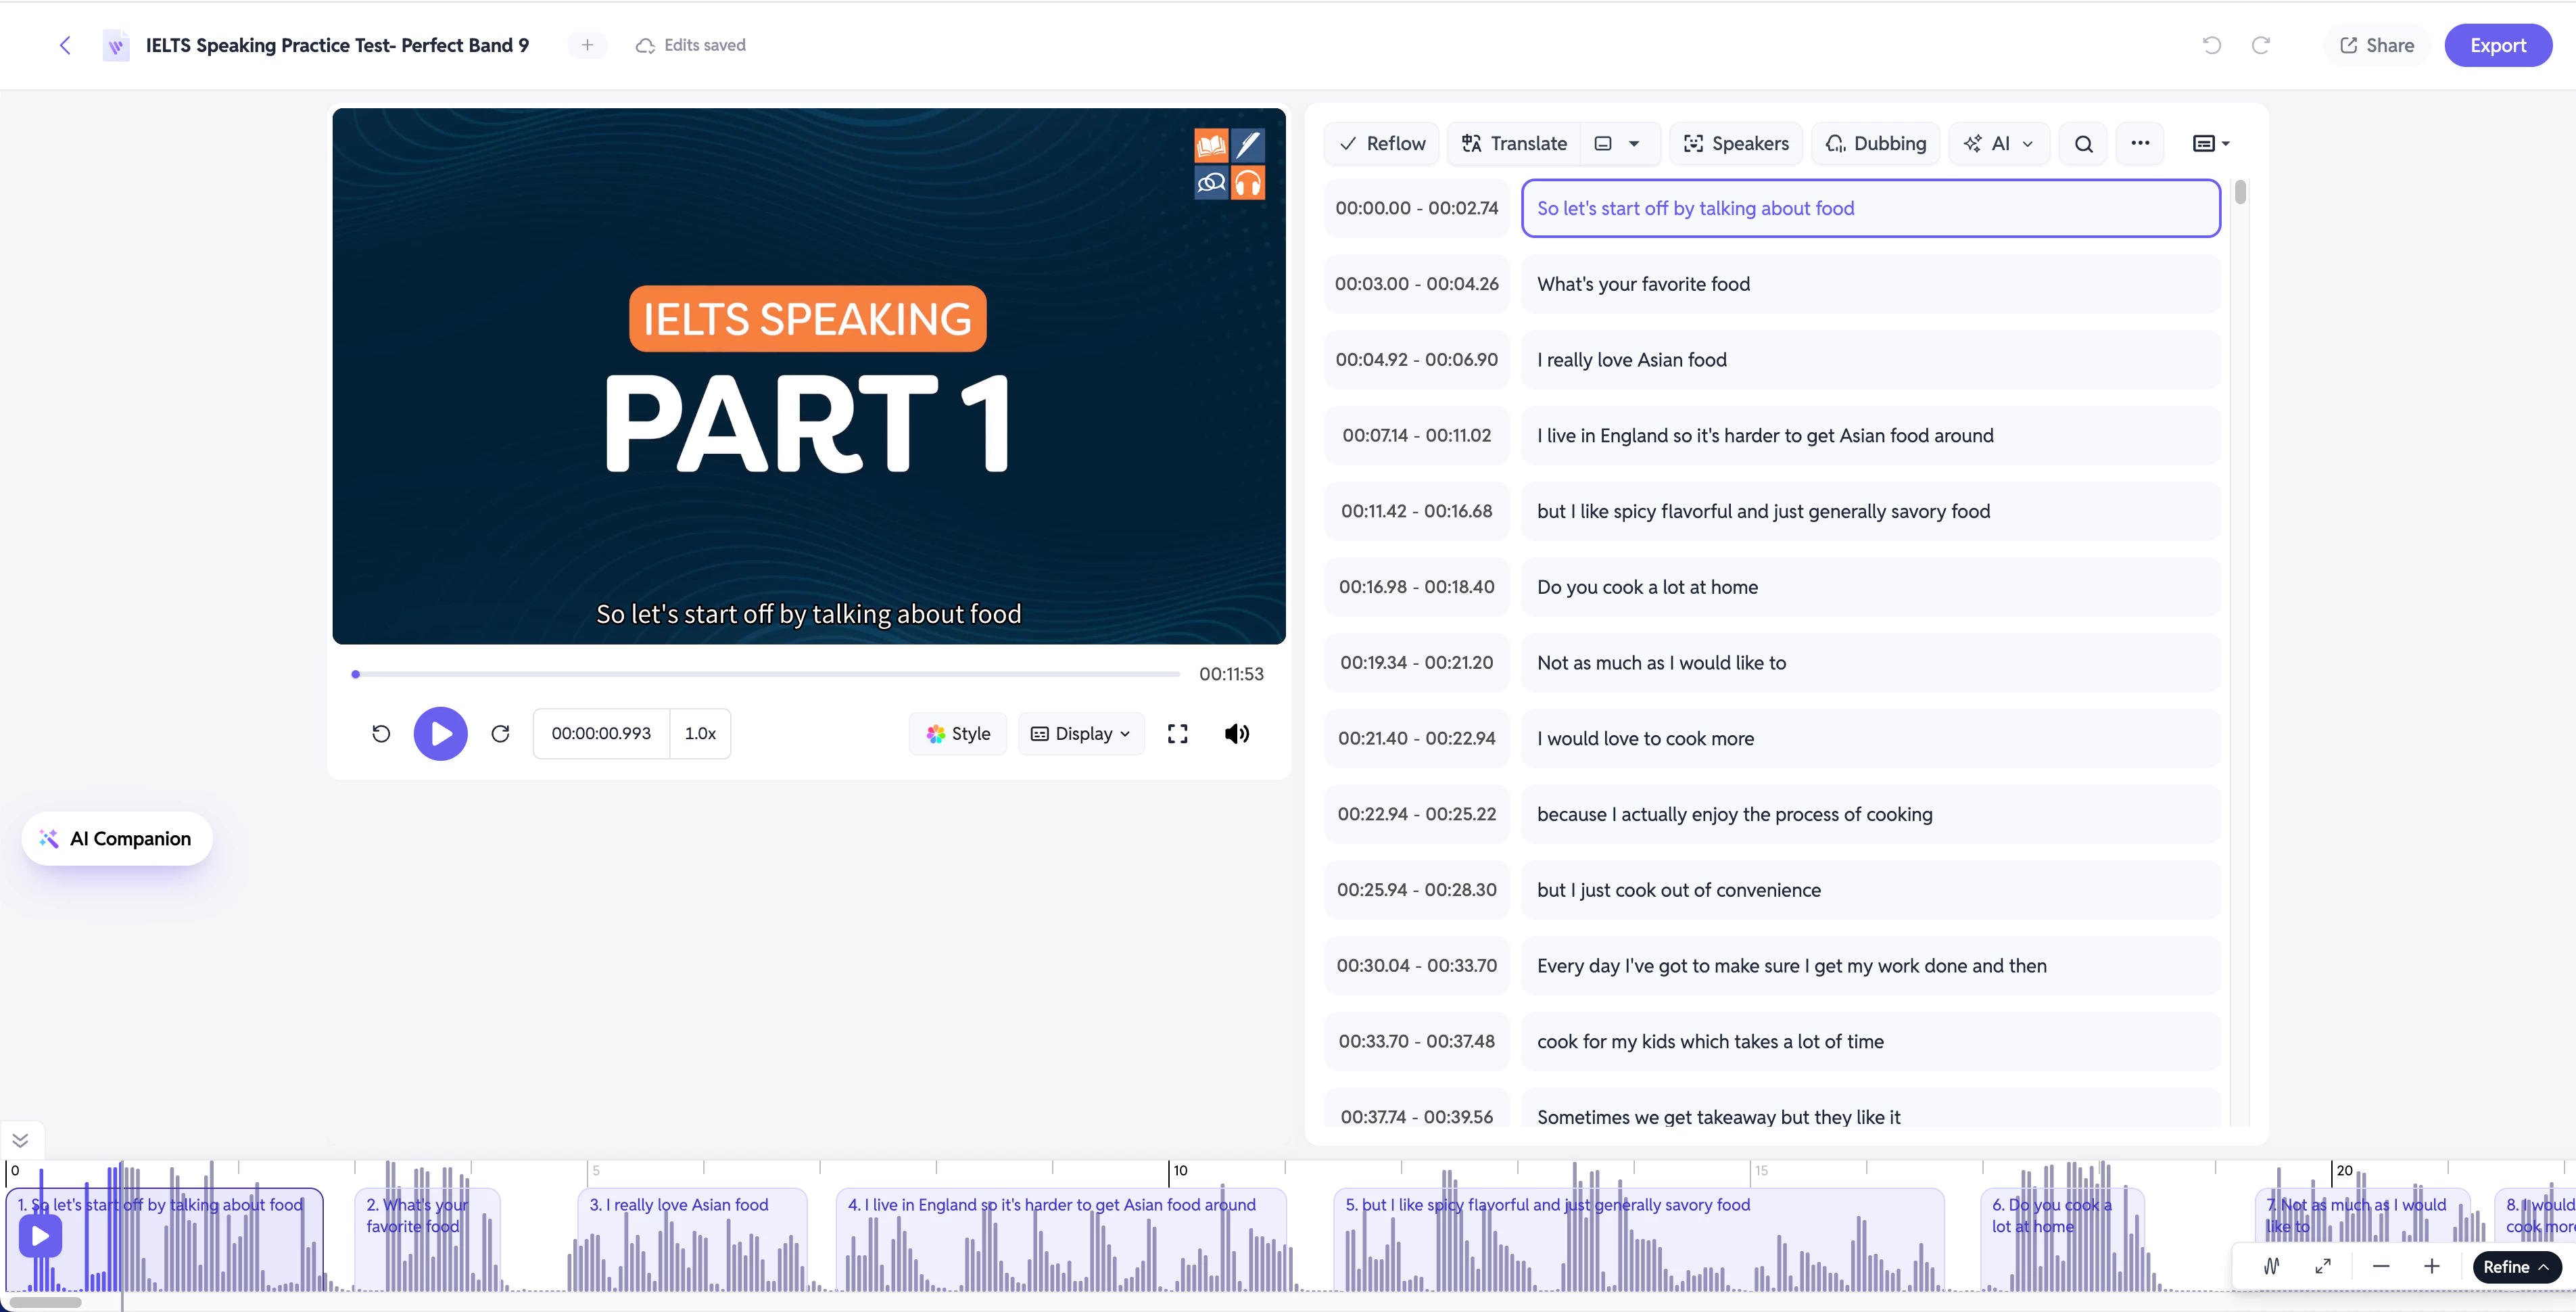Add new tab with plus button
The height and width of the screenshot is (1312, 2576).
tap(587, 45)
